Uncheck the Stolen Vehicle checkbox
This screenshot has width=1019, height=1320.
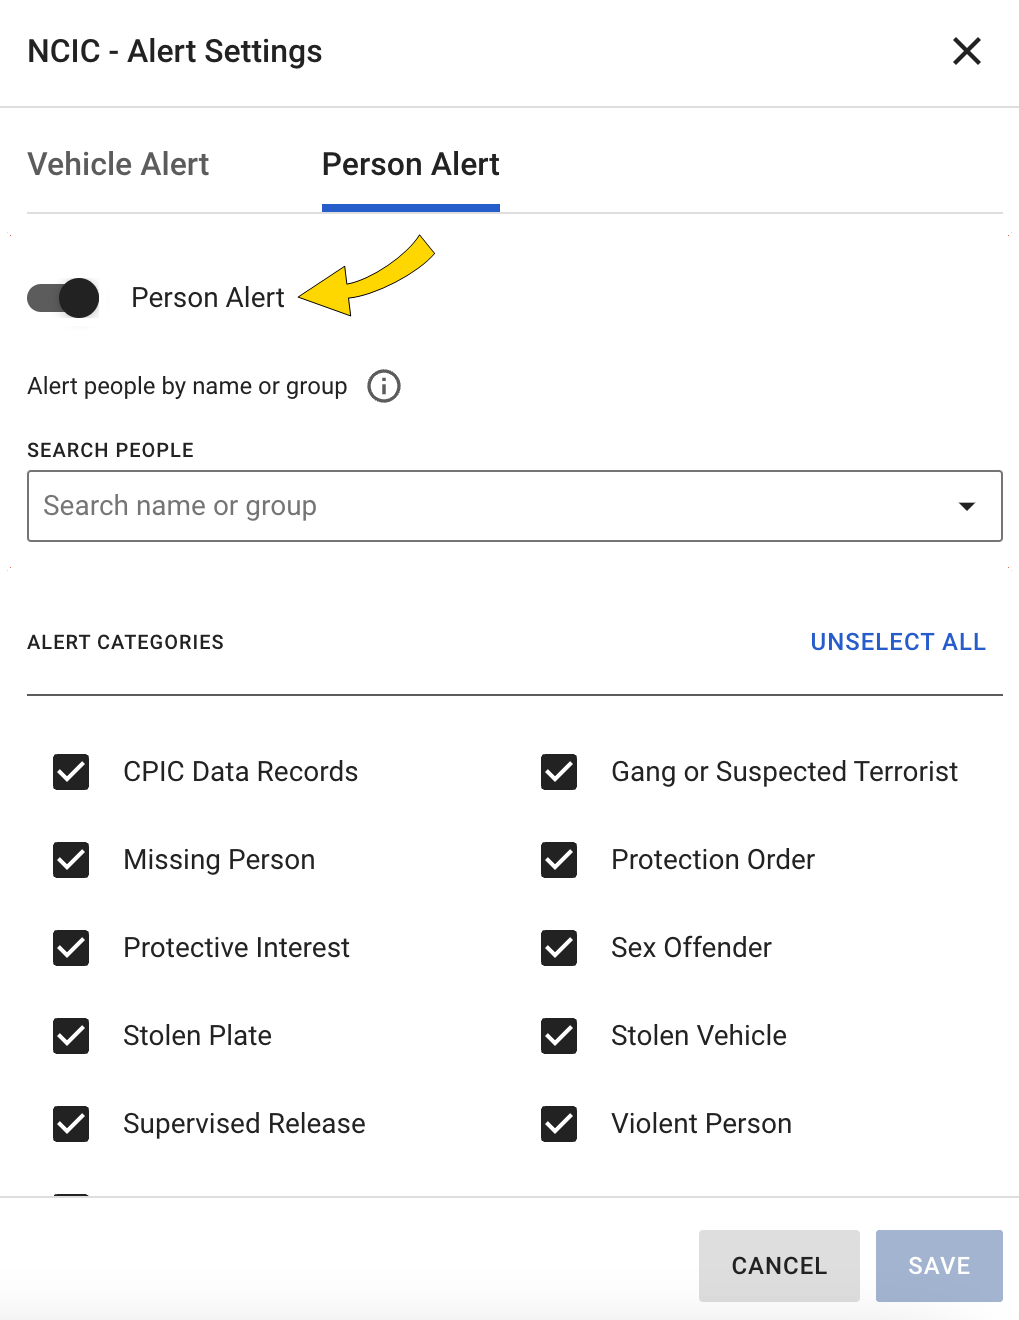click(559, 1036)
